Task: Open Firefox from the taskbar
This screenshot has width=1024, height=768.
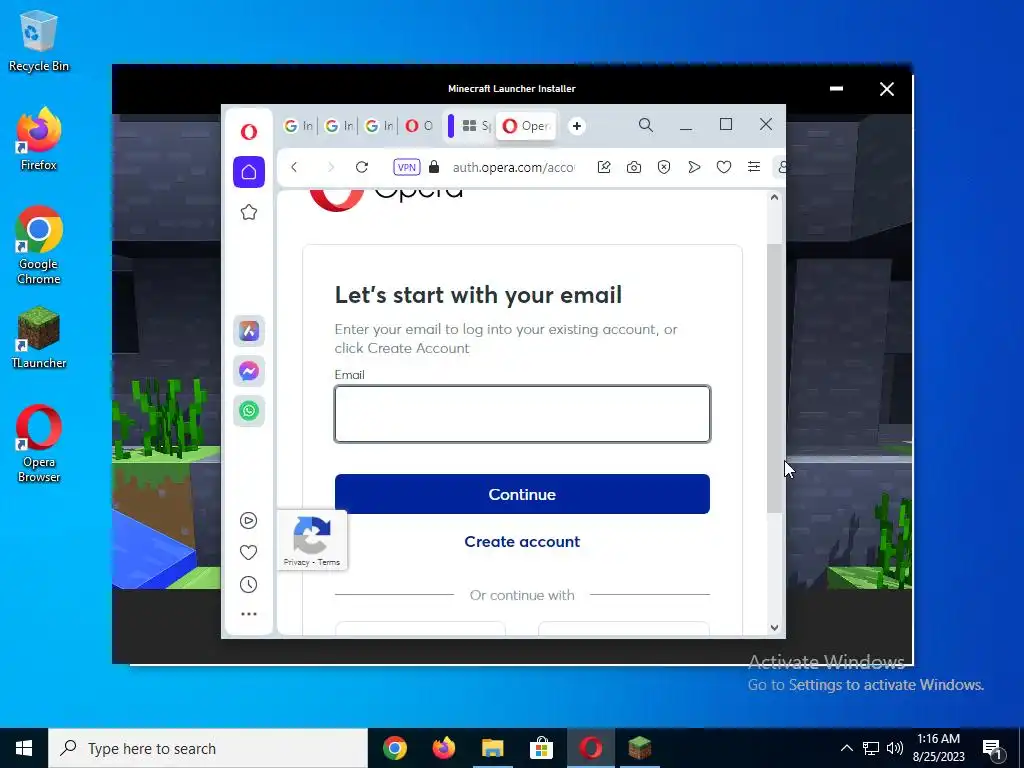Action: [443, 748]
